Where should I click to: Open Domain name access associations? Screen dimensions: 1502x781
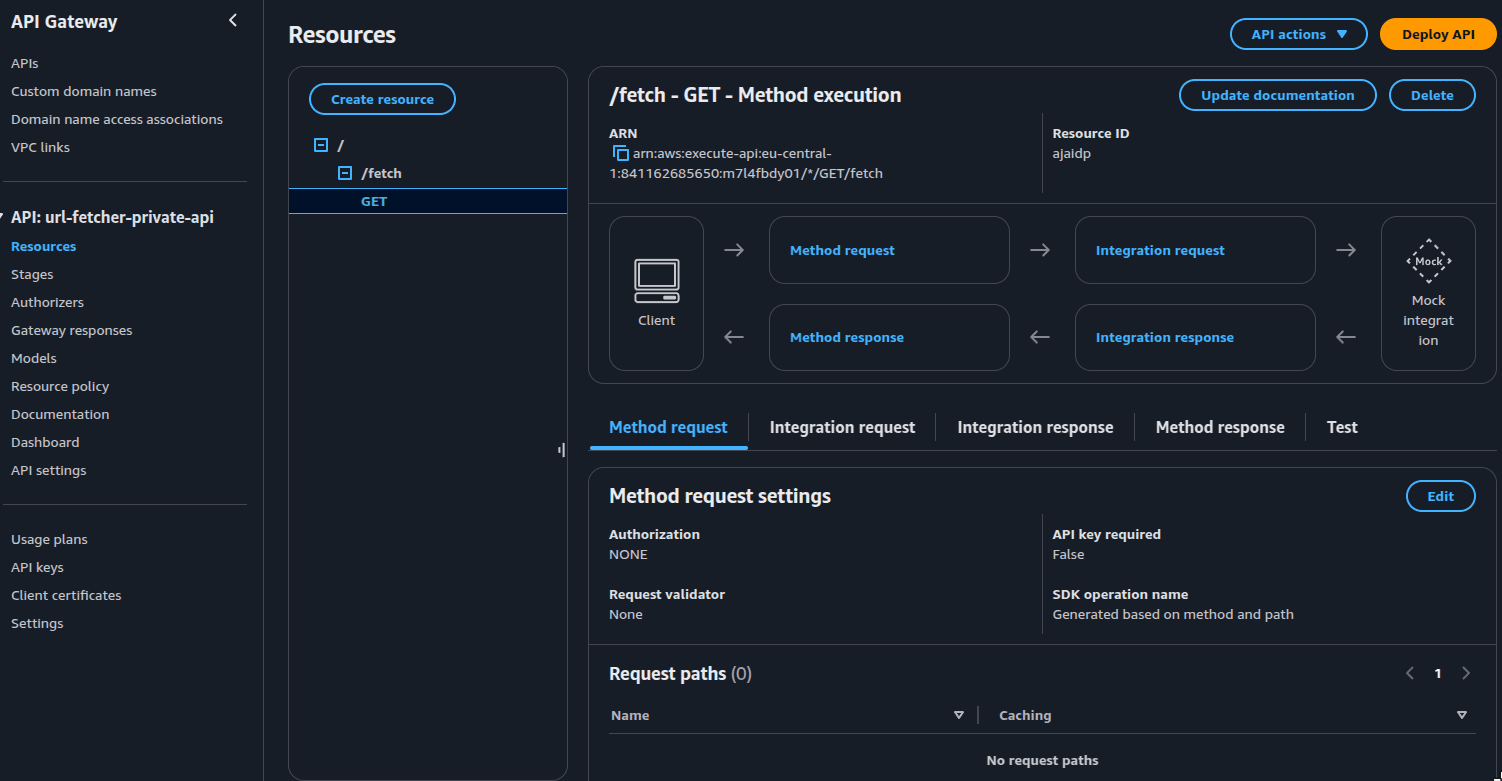click(x=117, y=119)
